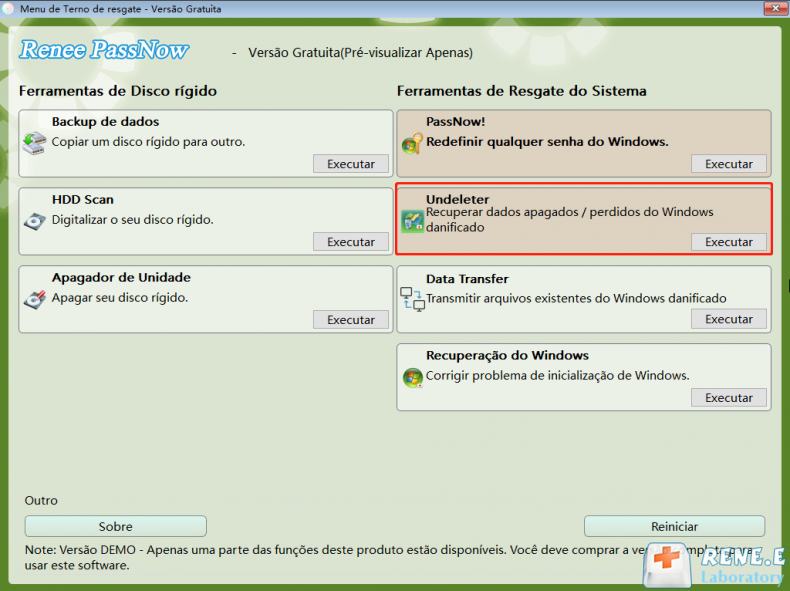Click the Apagador de Unidade eraser icon
Screen dimensions: 790x591
(x=34, y=299)
